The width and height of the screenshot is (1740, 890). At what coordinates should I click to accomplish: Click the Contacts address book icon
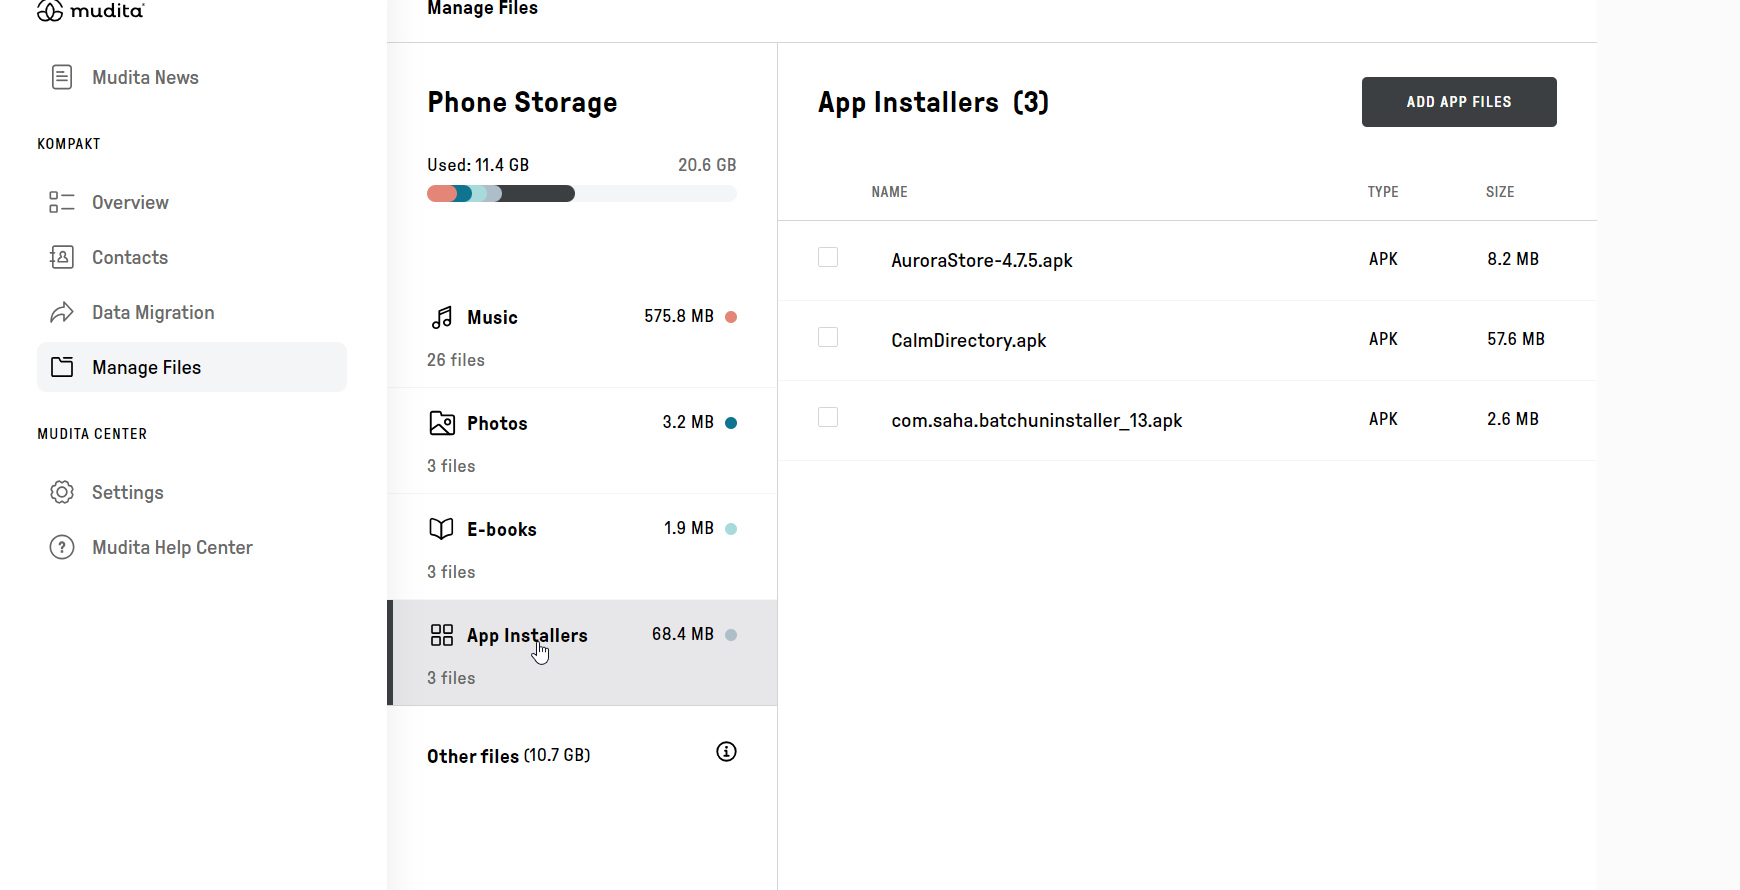(62, 257)
